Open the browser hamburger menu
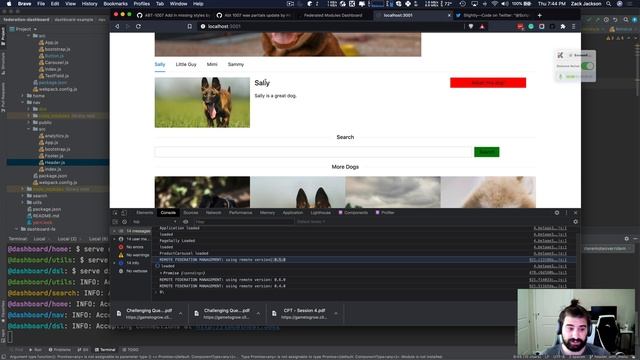 coord(573,26)
